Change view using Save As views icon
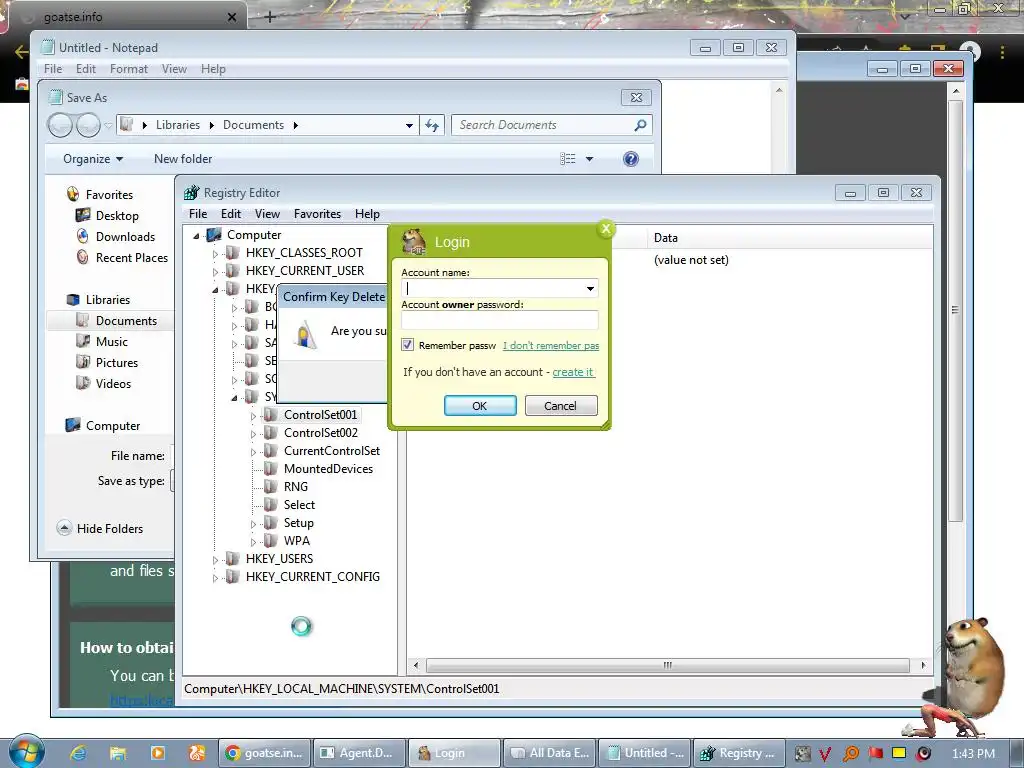Image resolution: width=1024 pixels, height=768 pixels. [568, 159]
